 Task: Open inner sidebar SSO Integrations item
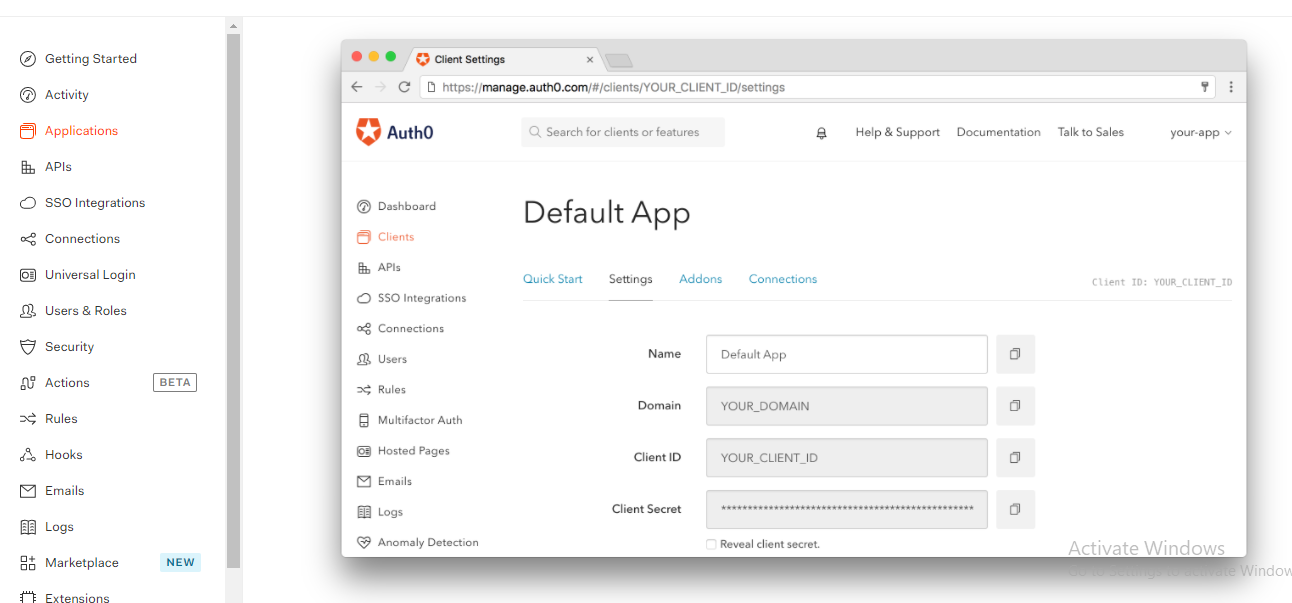[412, 298]
